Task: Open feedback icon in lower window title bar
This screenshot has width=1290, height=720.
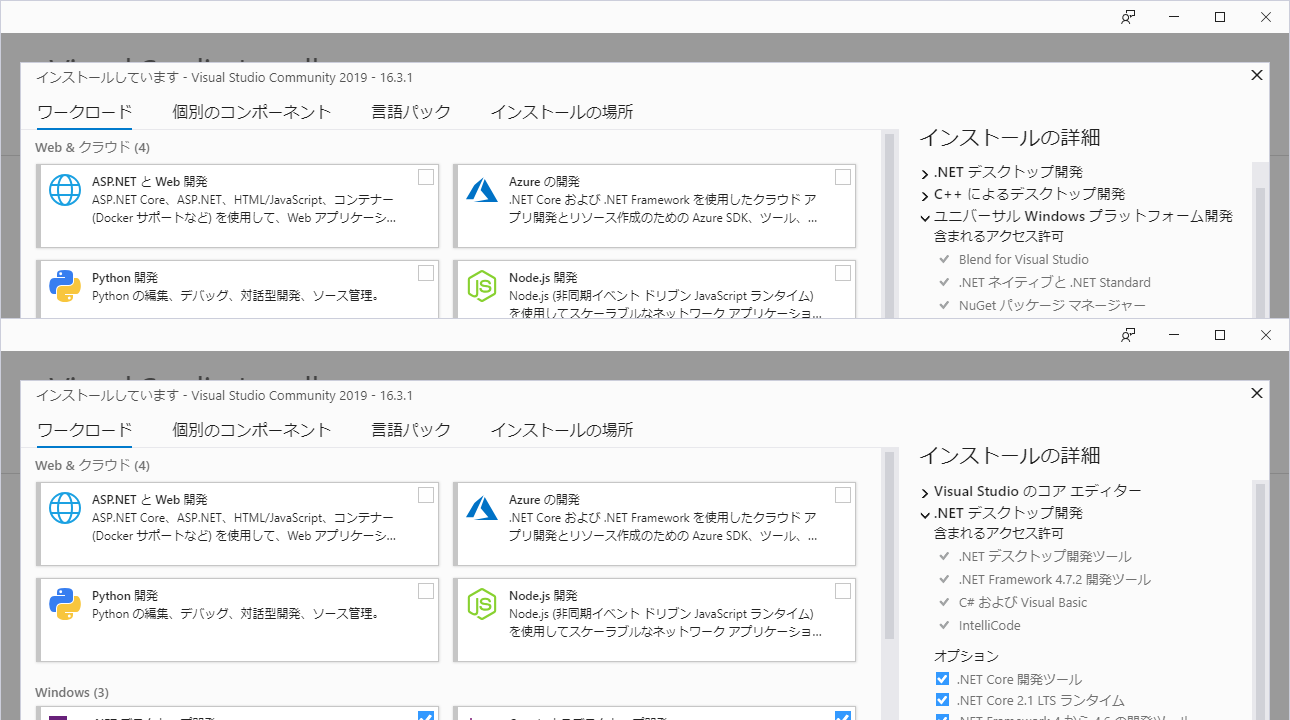Action: click(x=1128, y=335)
